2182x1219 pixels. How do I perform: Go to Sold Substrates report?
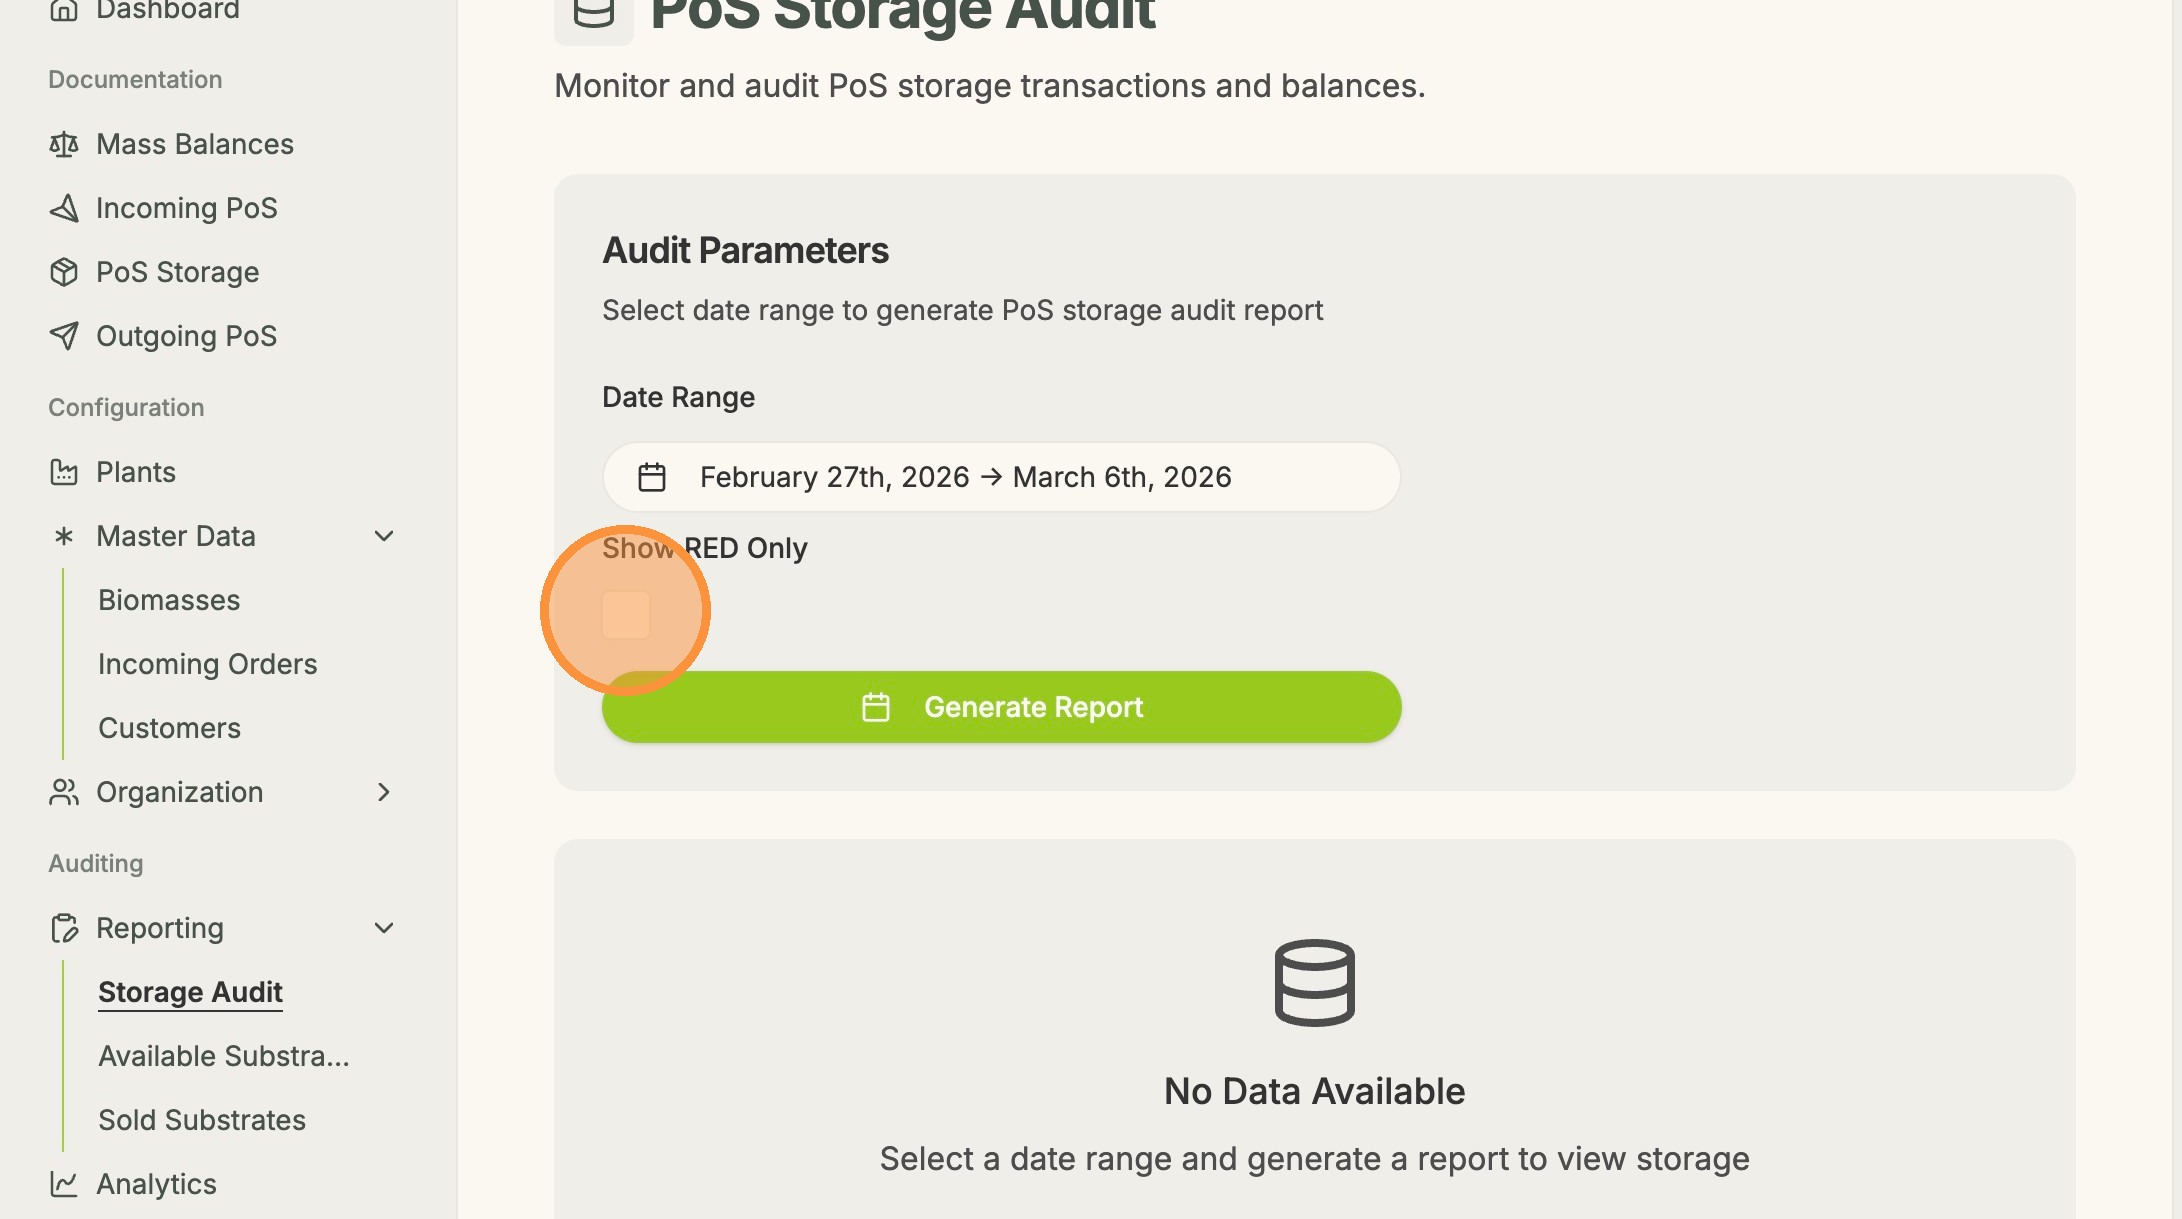click(202, 1120)
